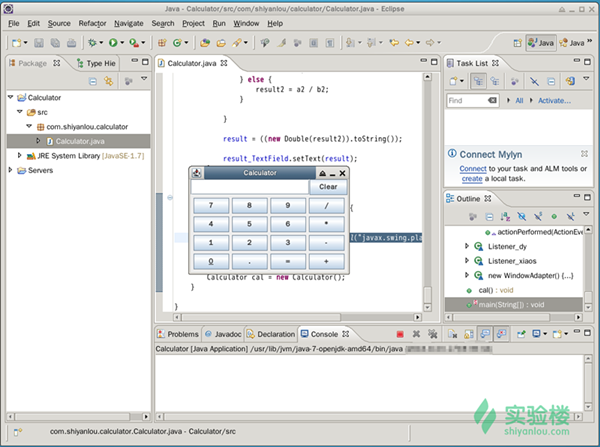Click the New Java Package icon
600x447 pixels.
(x=162, y=42)
